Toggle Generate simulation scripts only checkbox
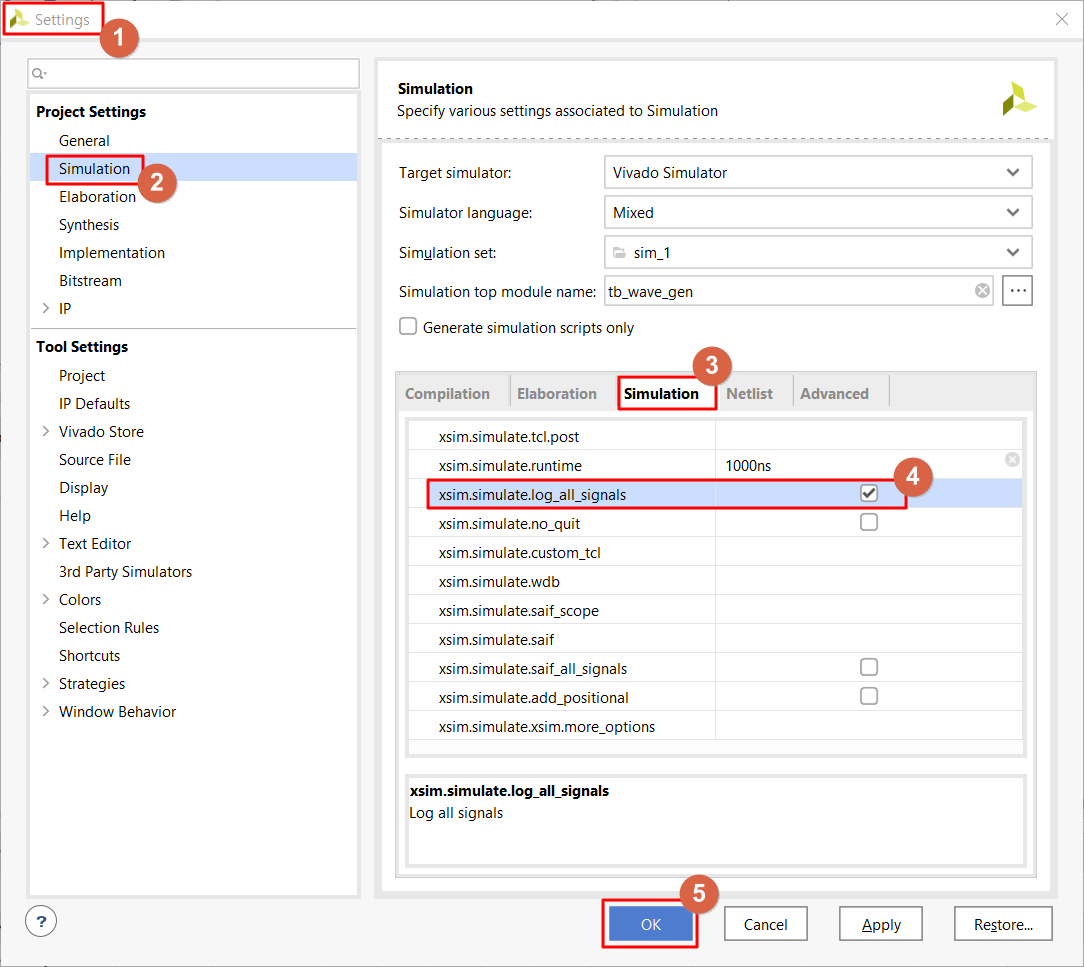 408,326
